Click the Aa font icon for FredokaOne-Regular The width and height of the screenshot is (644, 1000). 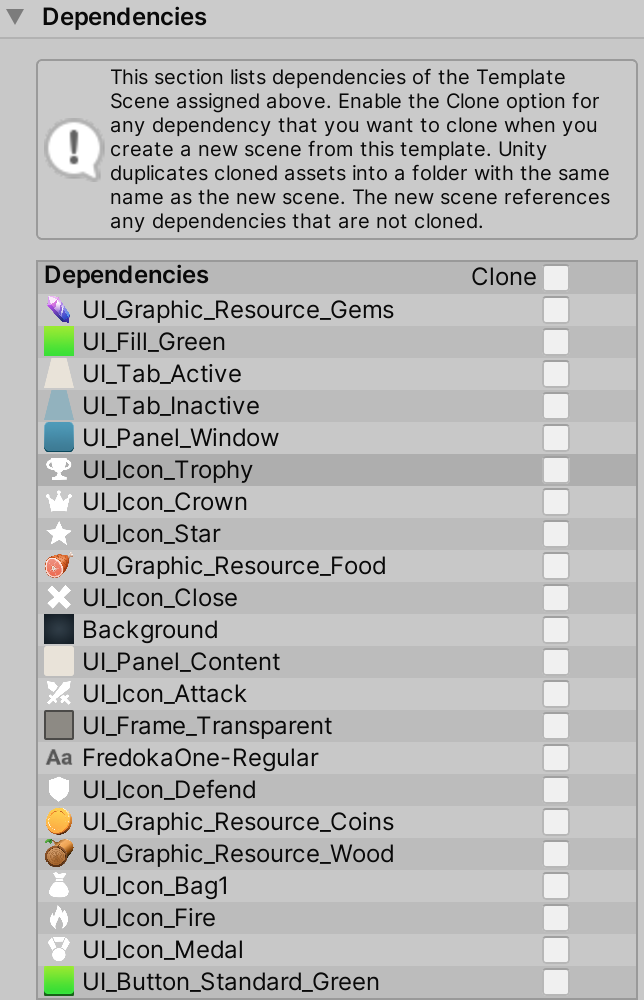(x=58, y=757)
